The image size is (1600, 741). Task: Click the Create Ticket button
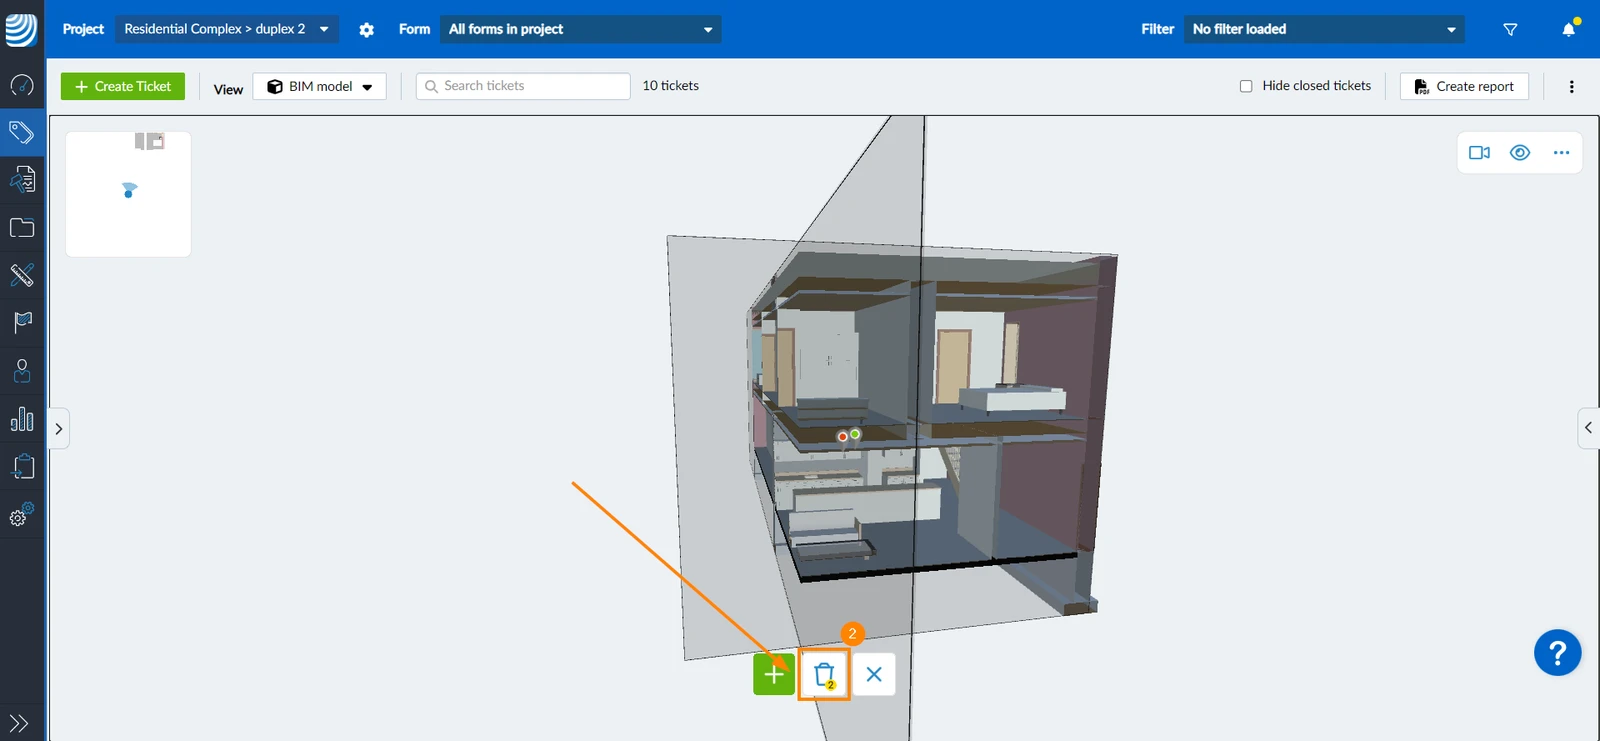pyautogui.click(x=123, y=86)
